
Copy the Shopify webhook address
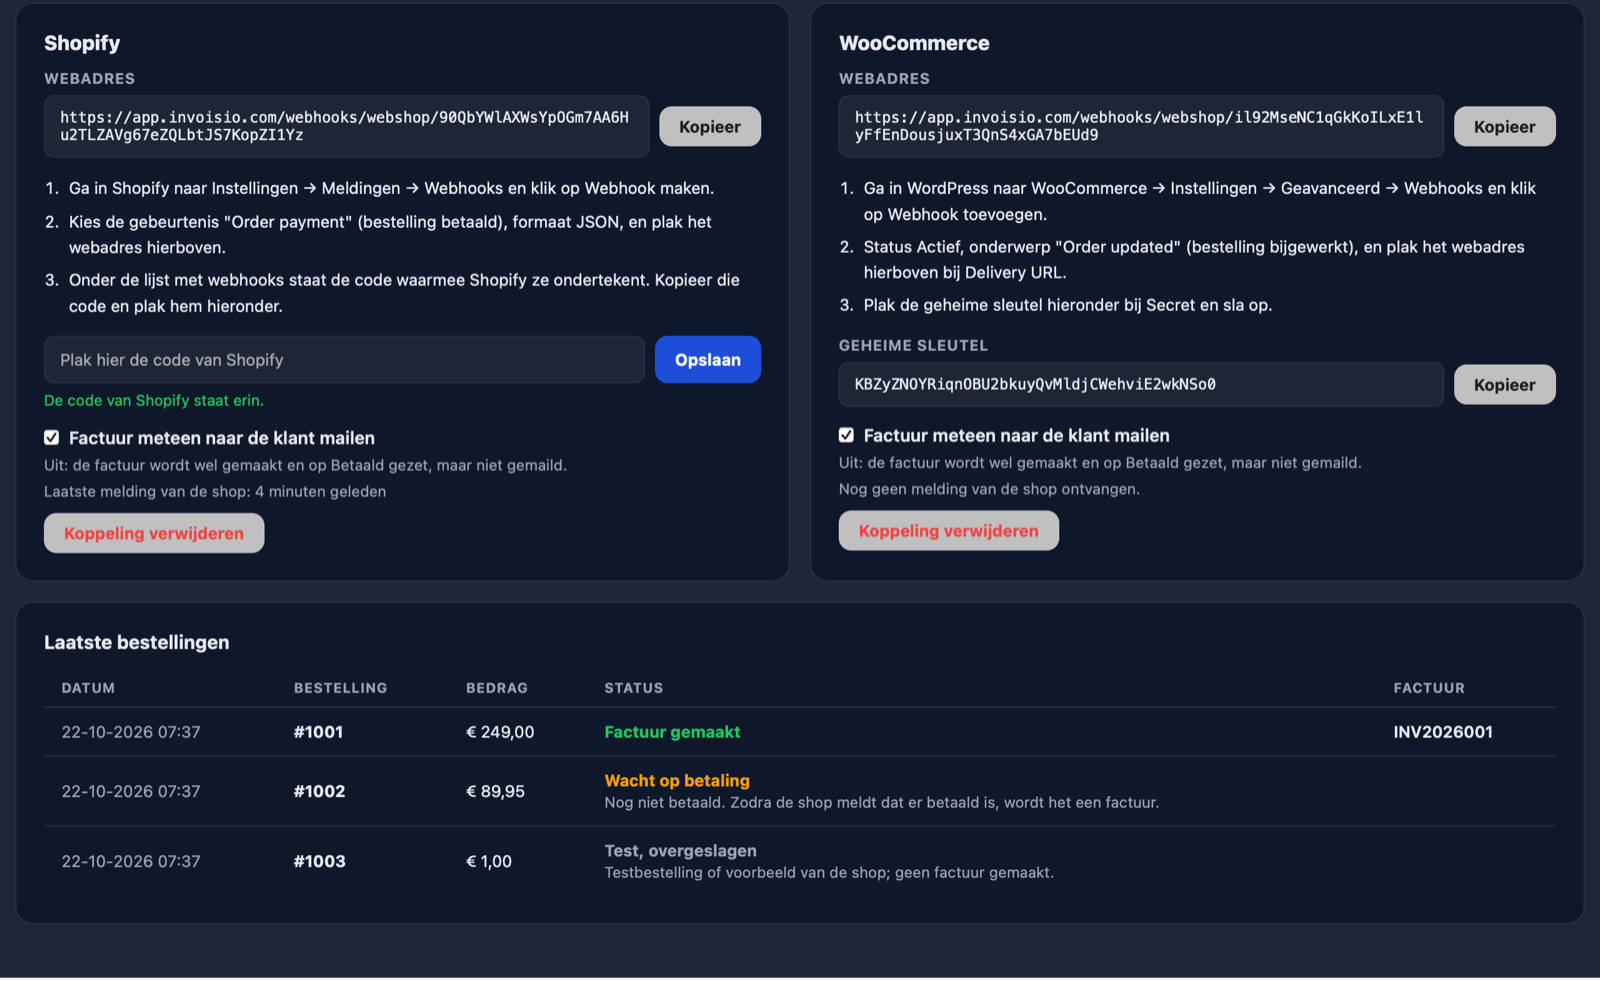tap(710, 127)
